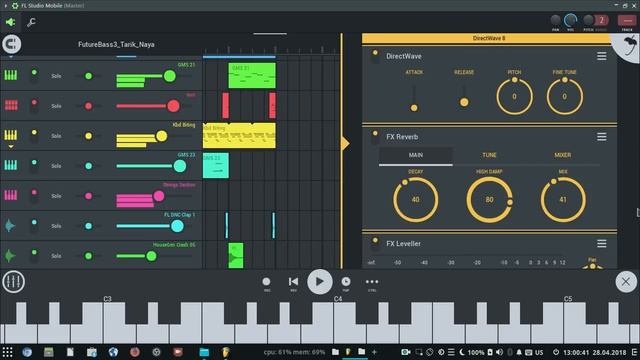Click the GMS 21 pan knob
The height and width of the screenshot is (360, 640).
[89, 76]
